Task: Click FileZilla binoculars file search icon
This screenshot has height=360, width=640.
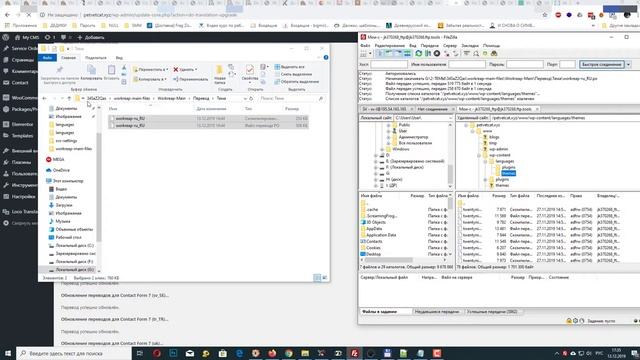Action: coord(494,53)
